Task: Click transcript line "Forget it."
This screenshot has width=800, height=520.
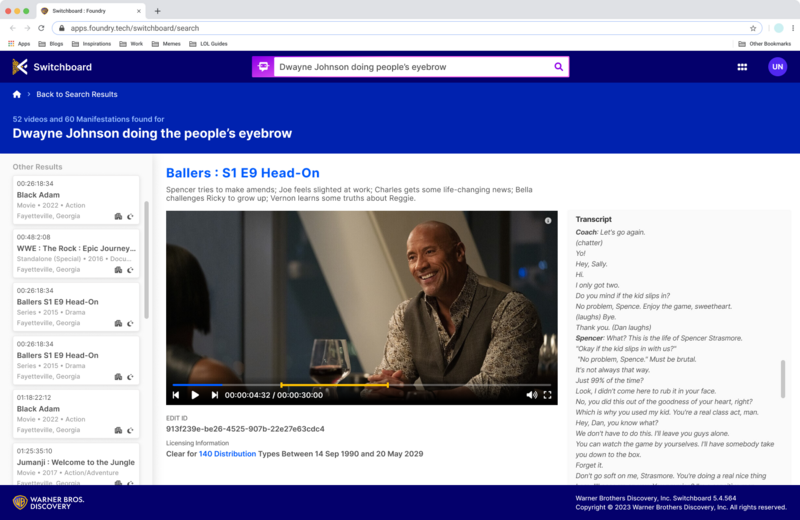Action: [589, 465]
